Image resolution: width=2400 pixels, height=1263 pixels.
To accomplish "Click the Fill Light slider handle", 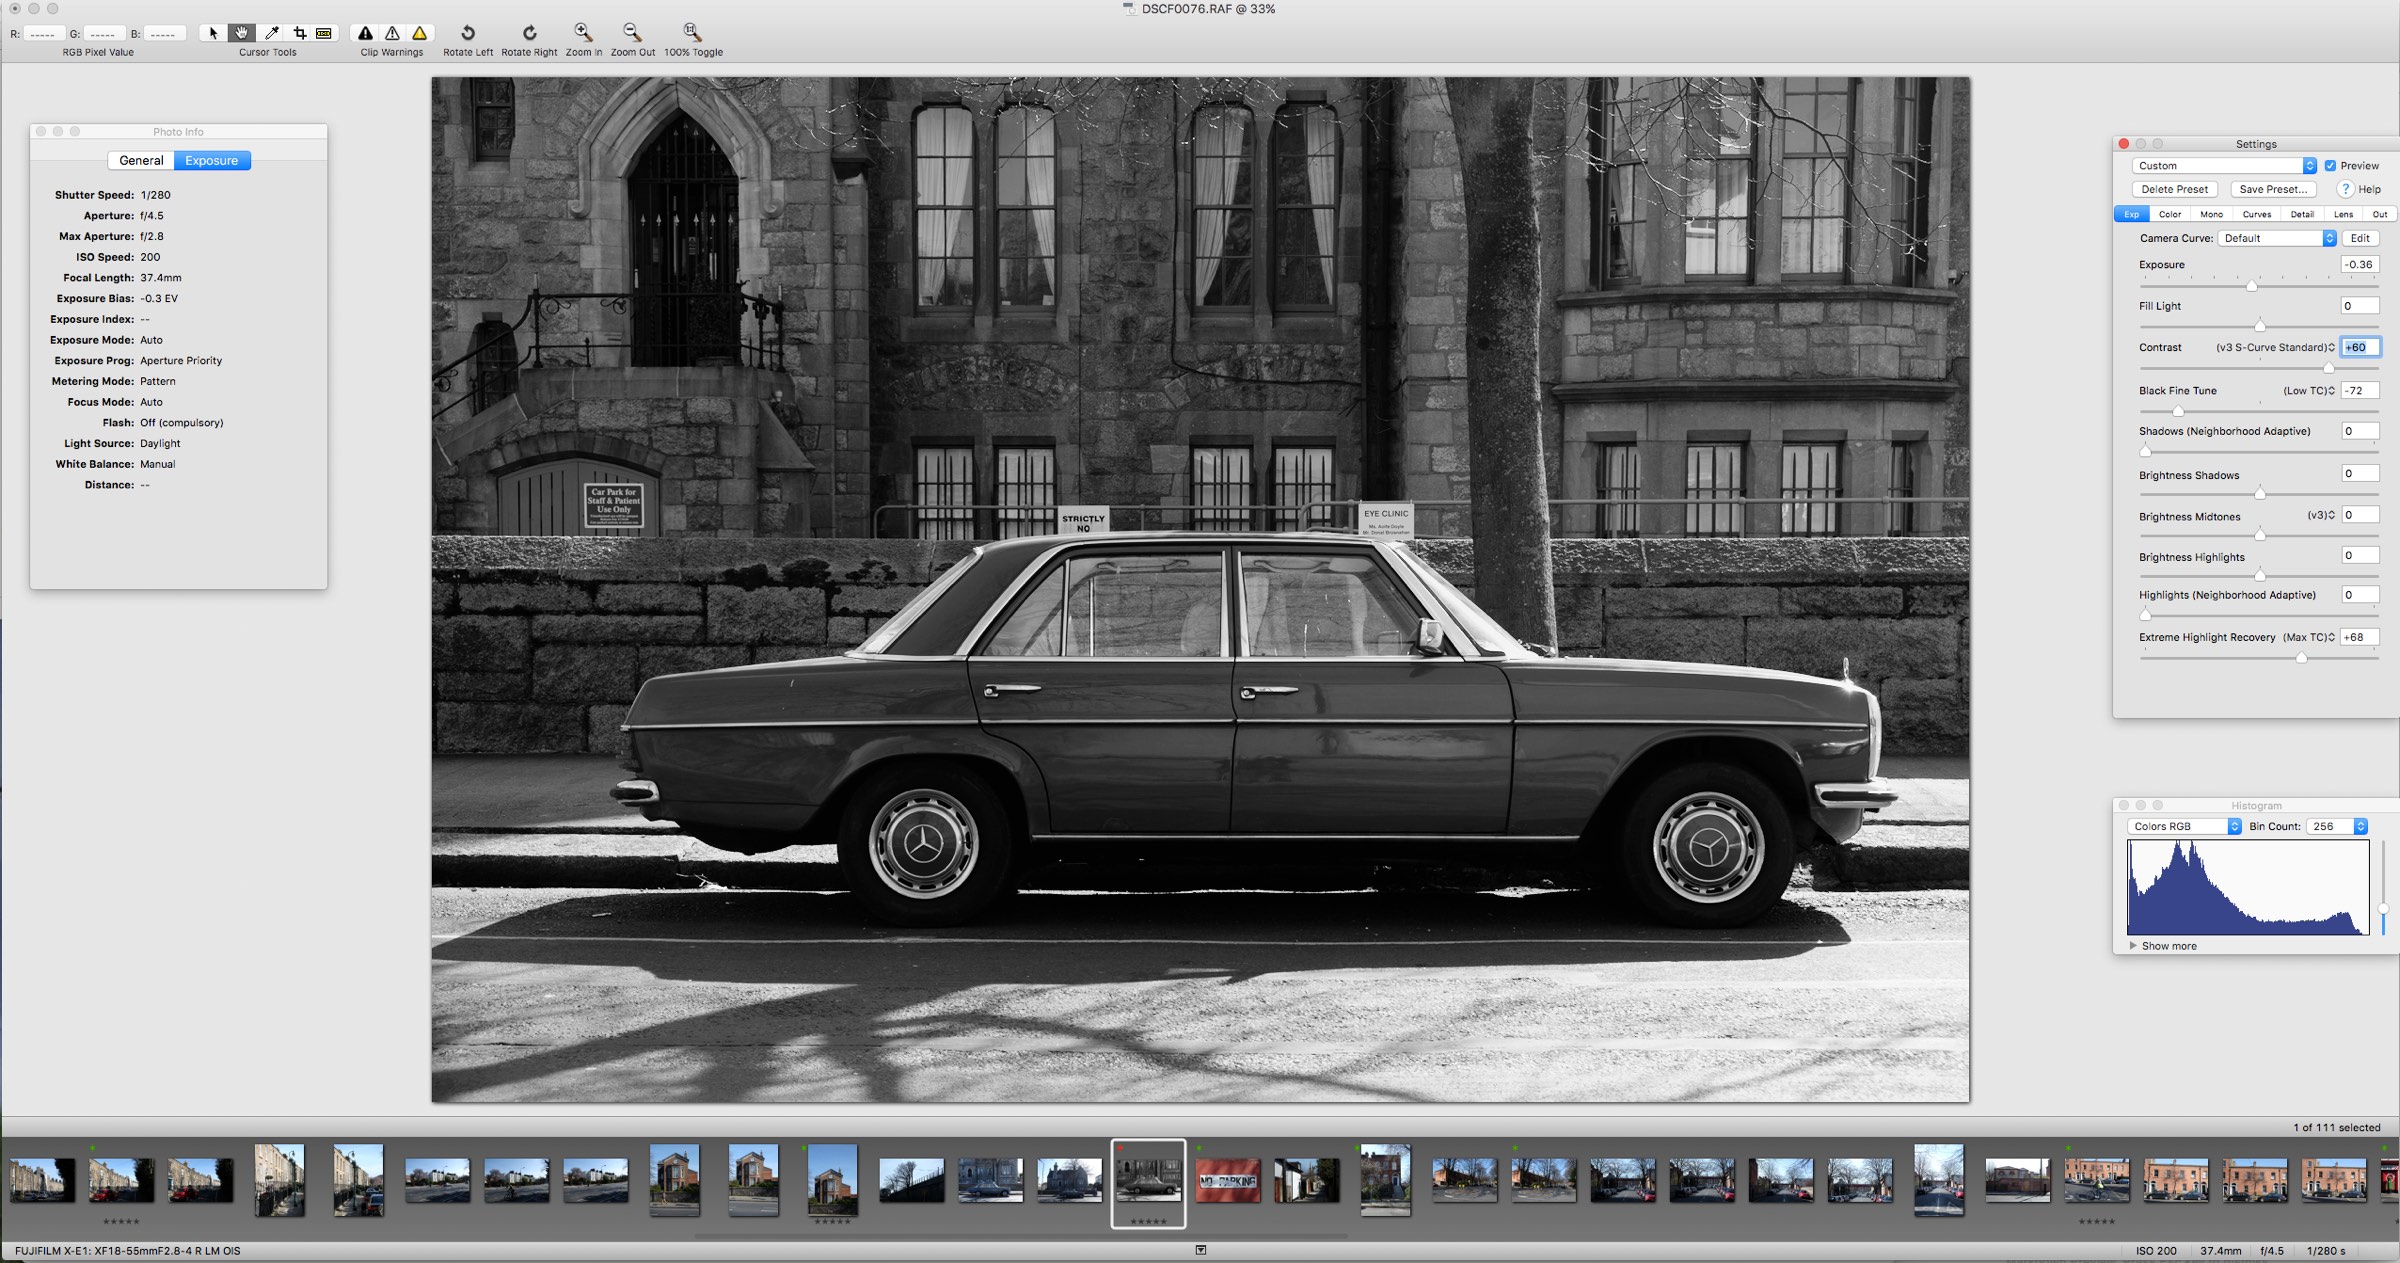I will [x=2259, y=326].
